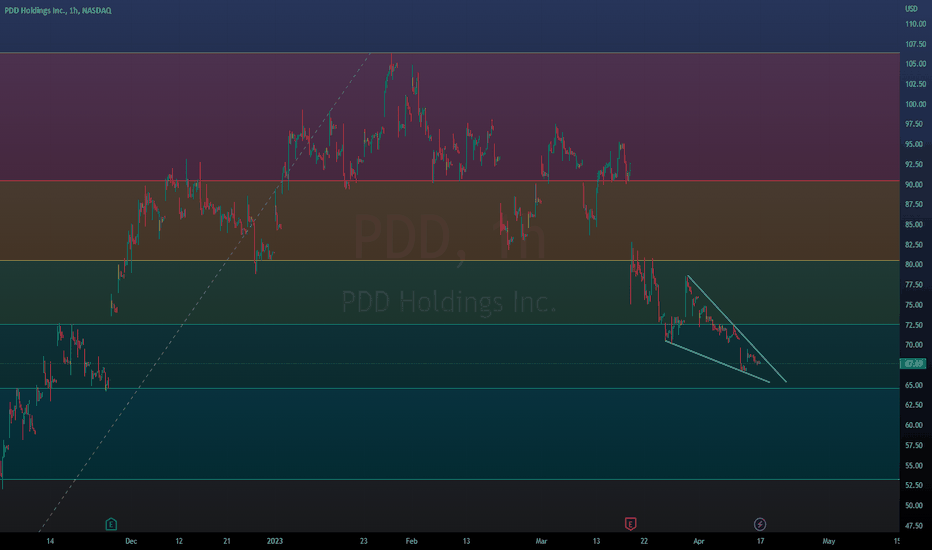
Task: Click the 75.00 price axis label
Action: click(915, 304)
